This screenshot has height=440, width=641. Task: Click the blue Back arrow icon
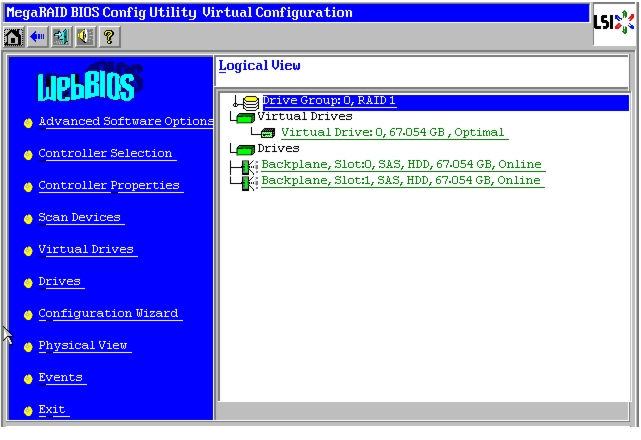point(37,37)
